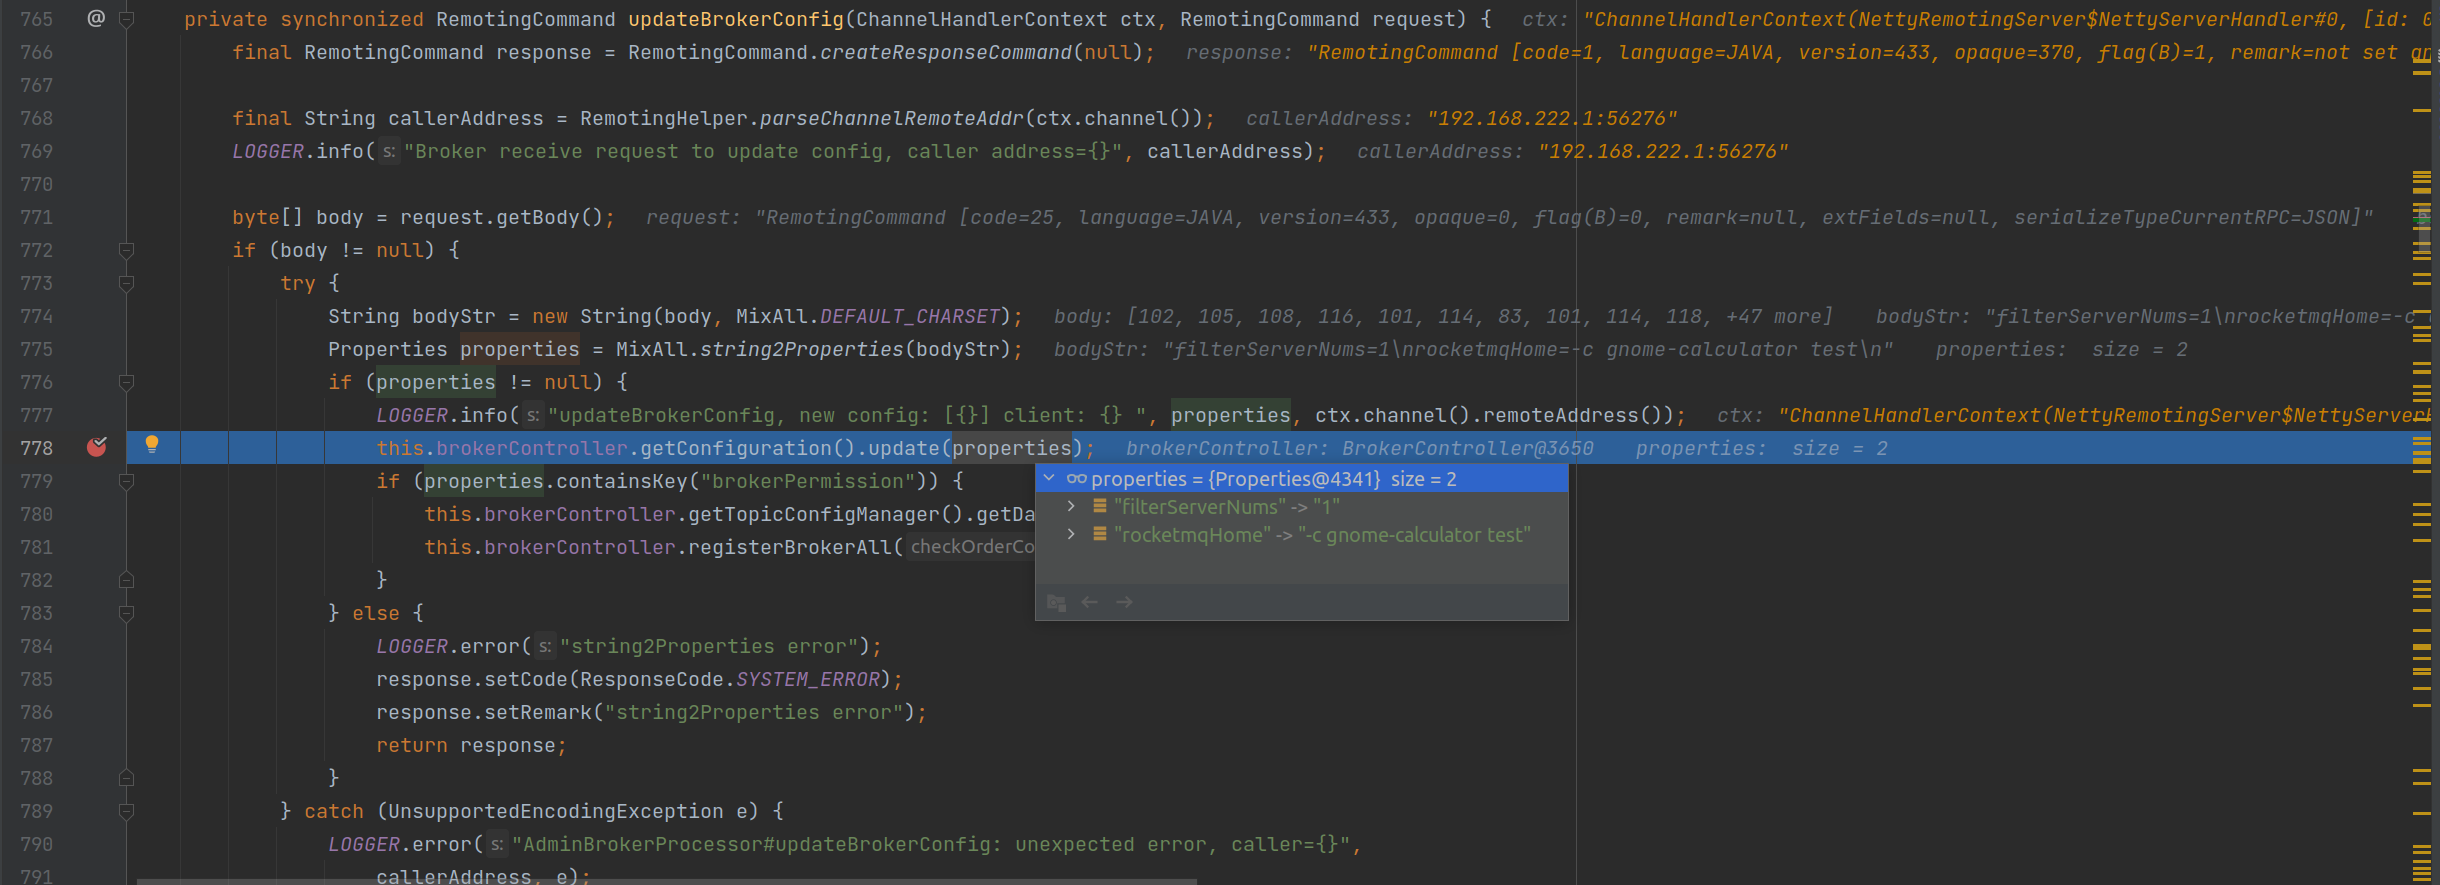This screenshot has height=885, width=2440.
Task: Fold the updateBrokerConfig method at line 765
Action: (x=127, y=19)
